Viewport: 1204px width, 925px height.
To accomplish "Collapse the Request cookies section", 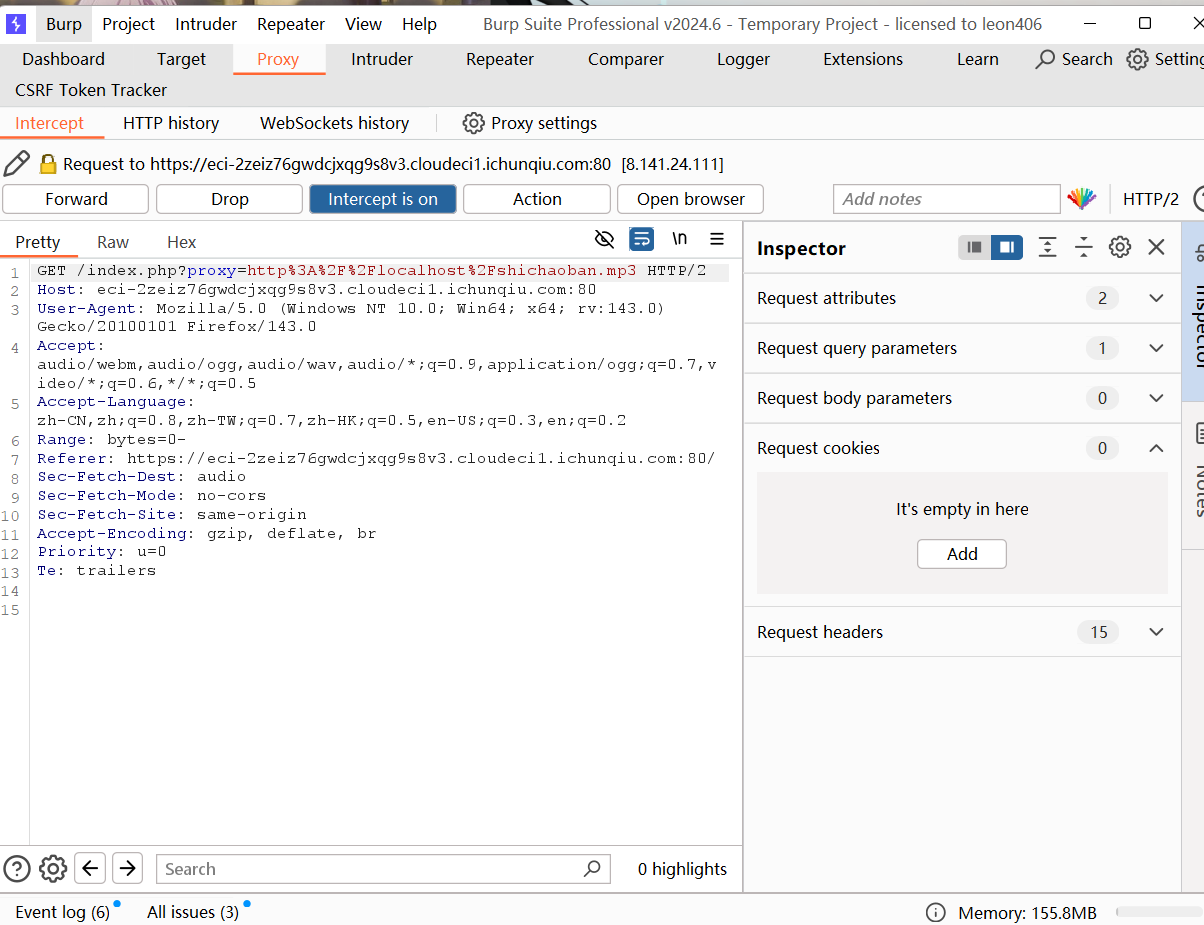I will pyautogui.click(x=1156, y=448).
